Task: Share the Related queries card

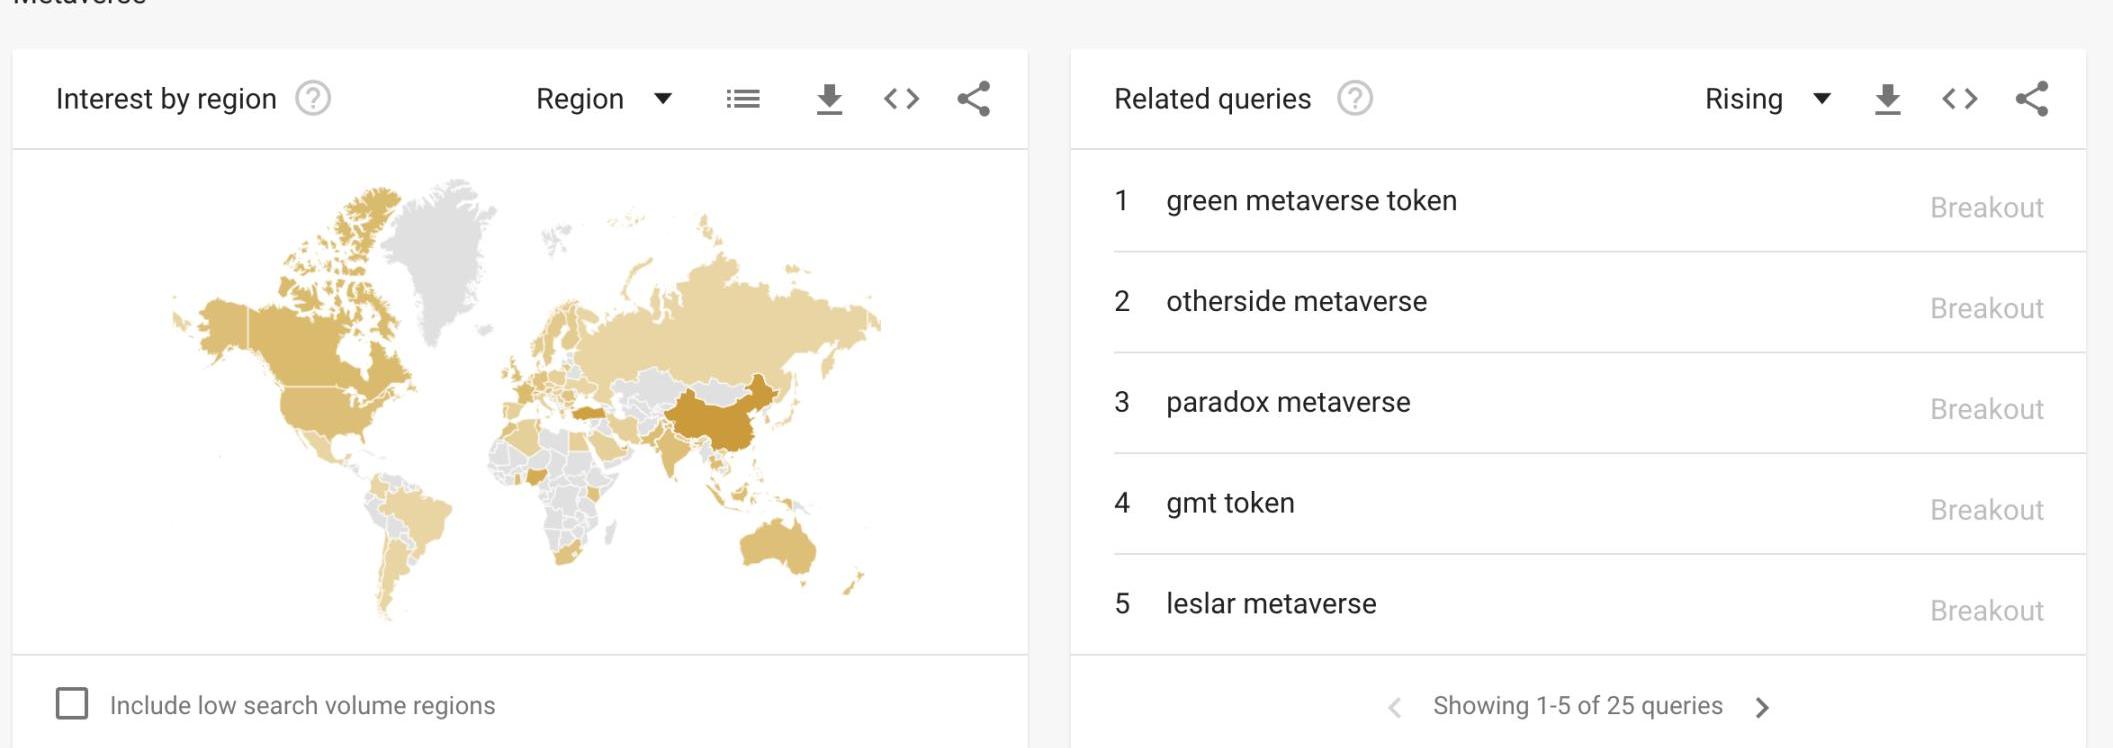Action: click(2031, 99)
